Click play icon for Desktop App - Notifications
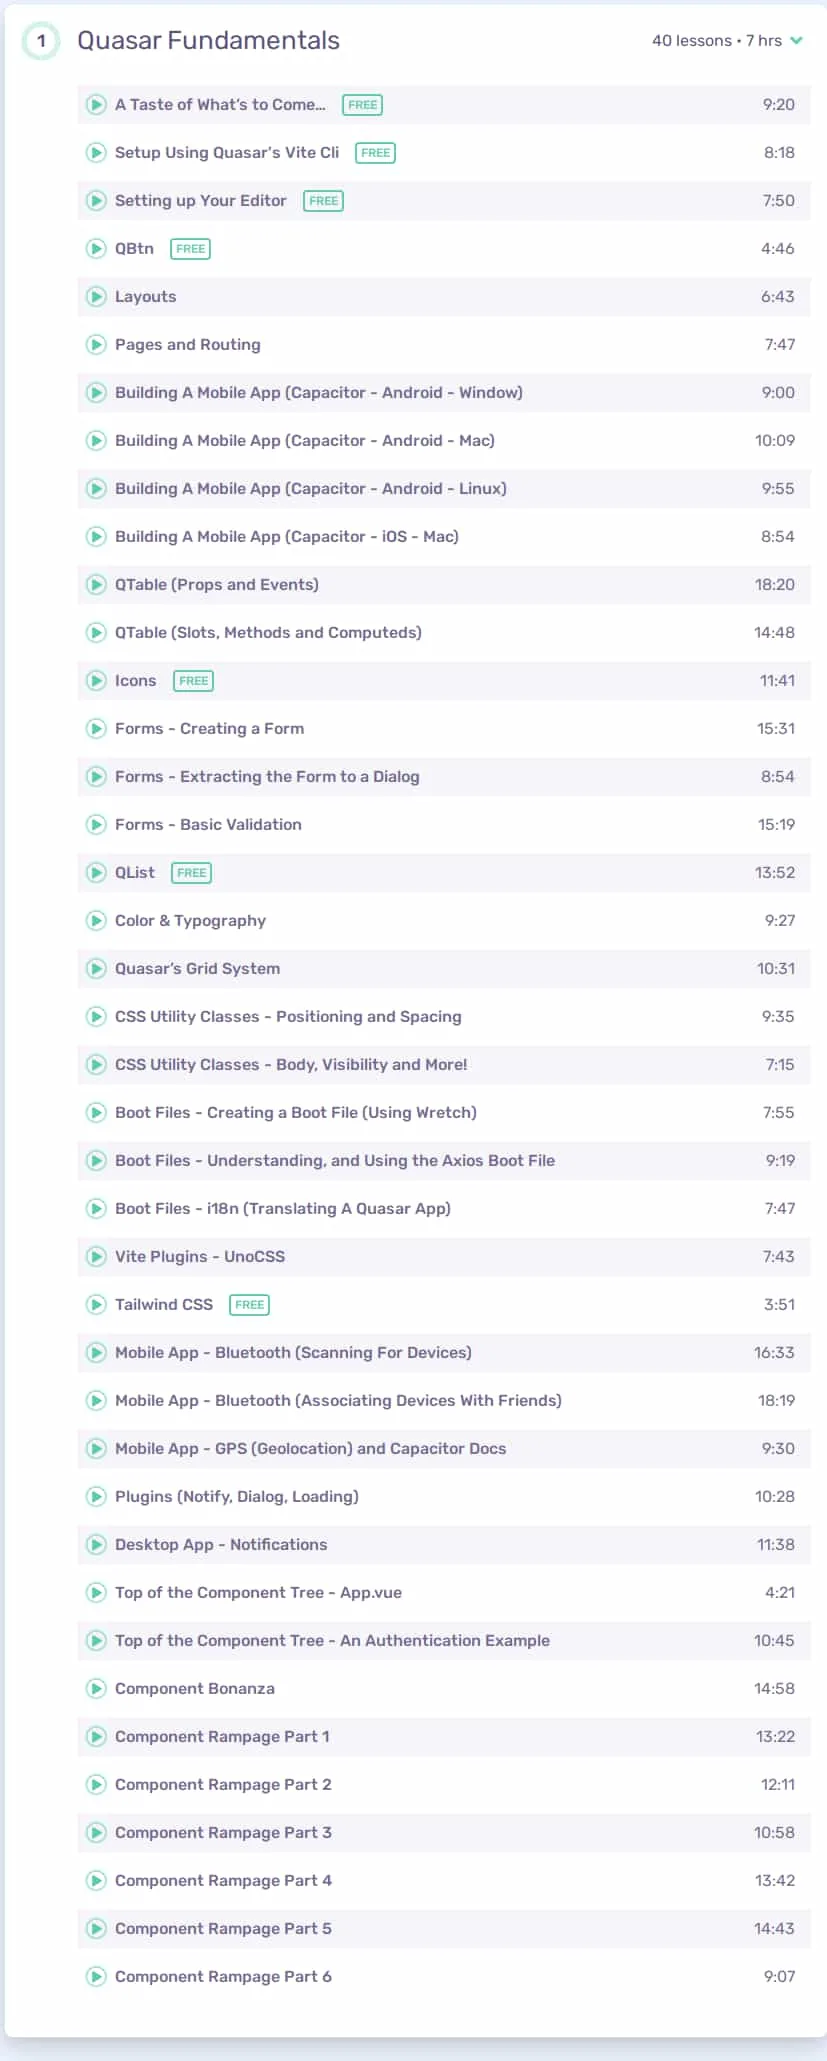Screen dimensions: 827x2061 point(96,1545)
